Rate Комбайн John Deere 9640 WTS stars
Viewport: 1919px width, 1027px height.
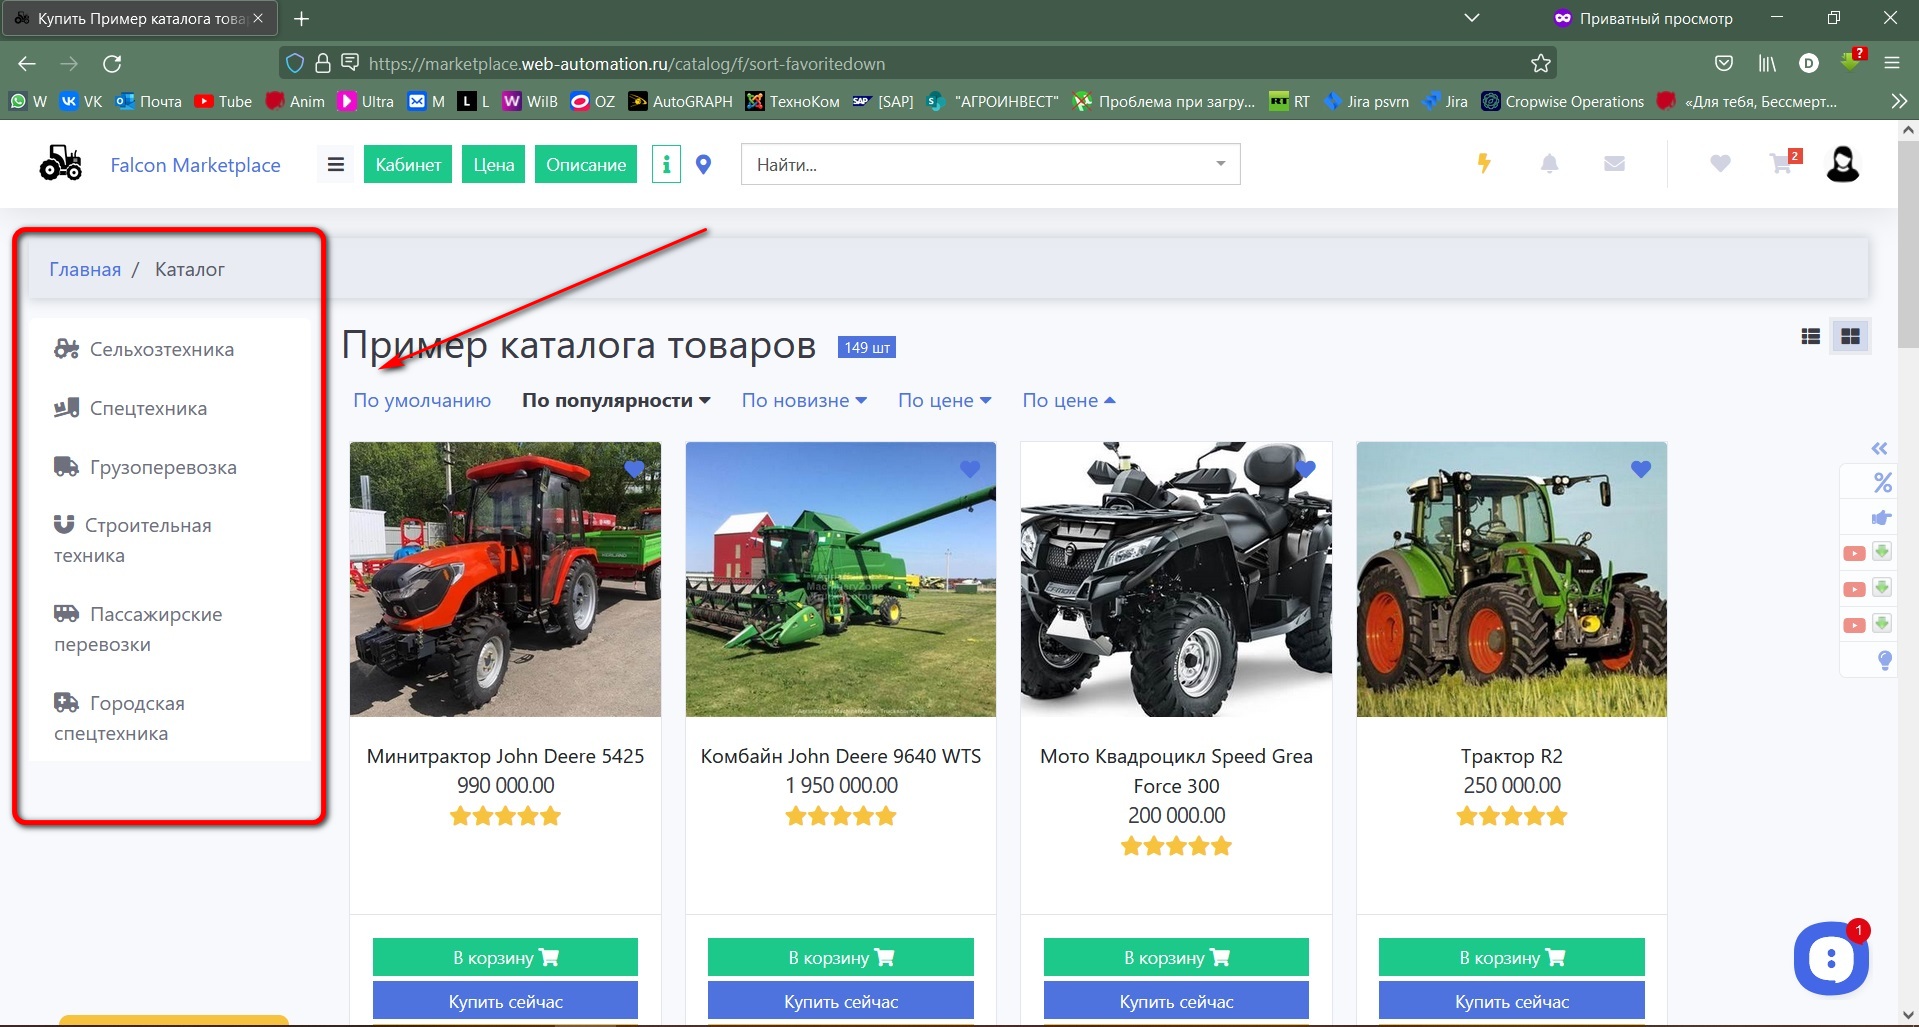pyautogui.click(x=841, y=816)
